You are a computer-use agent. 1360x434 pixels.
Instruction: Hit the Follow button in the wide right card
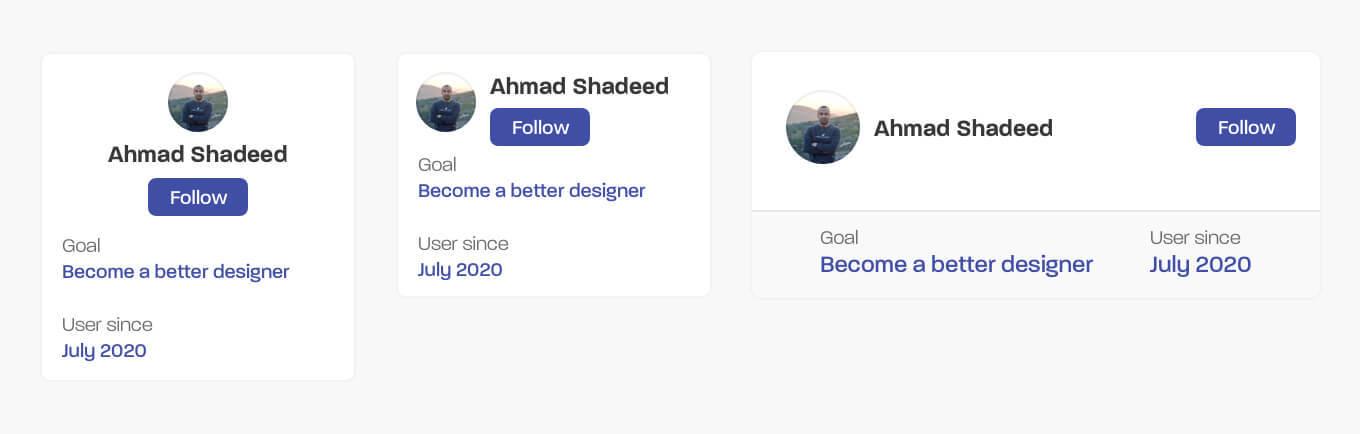(x=1245, y=127)
